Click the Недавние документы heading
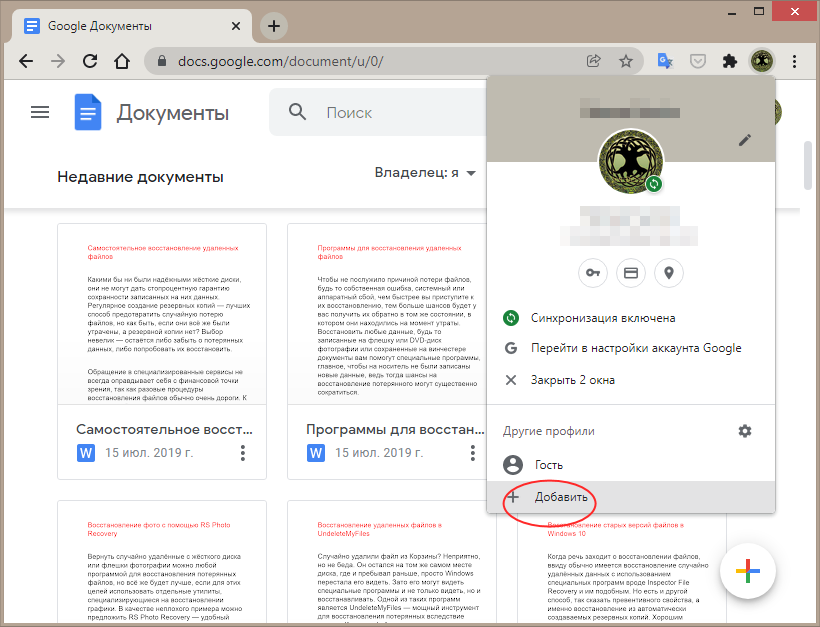Screen dimensions: 820x627 click(x=140, y=177)
